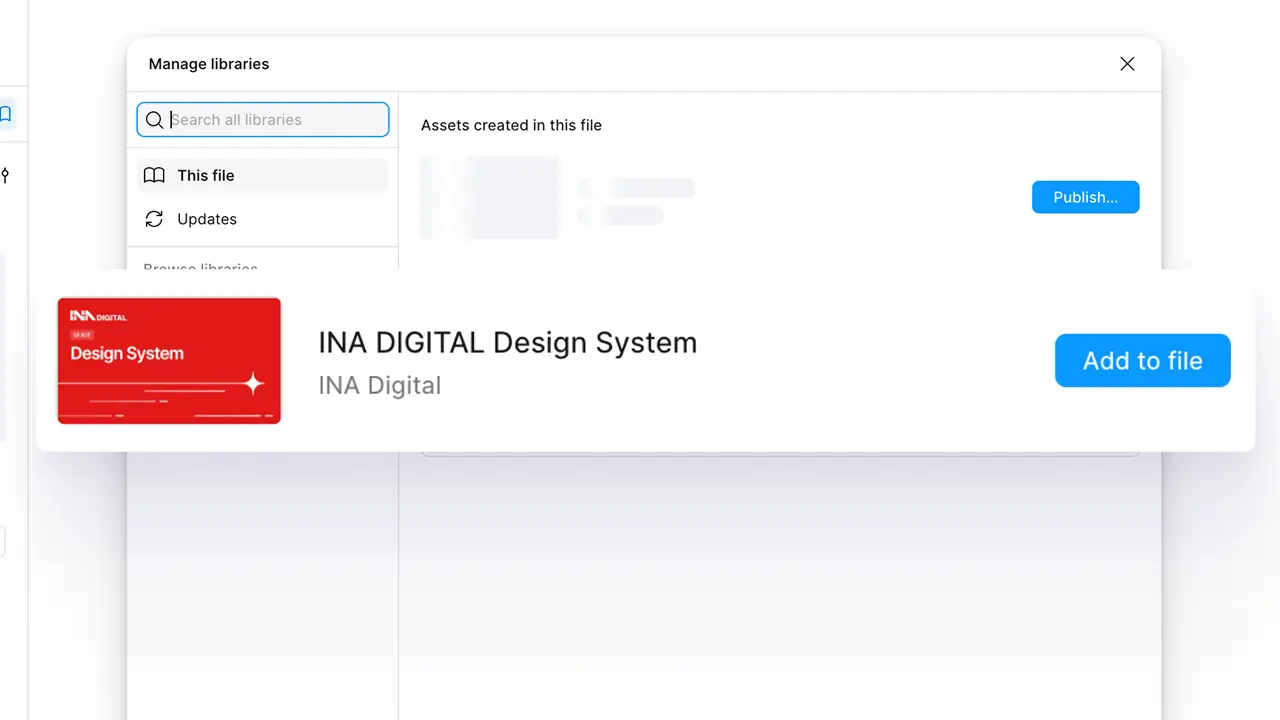Viewport: 1280px width, 720px height.
Task: Click the open book icon beside This file
Action: click(x=154, y=175)
